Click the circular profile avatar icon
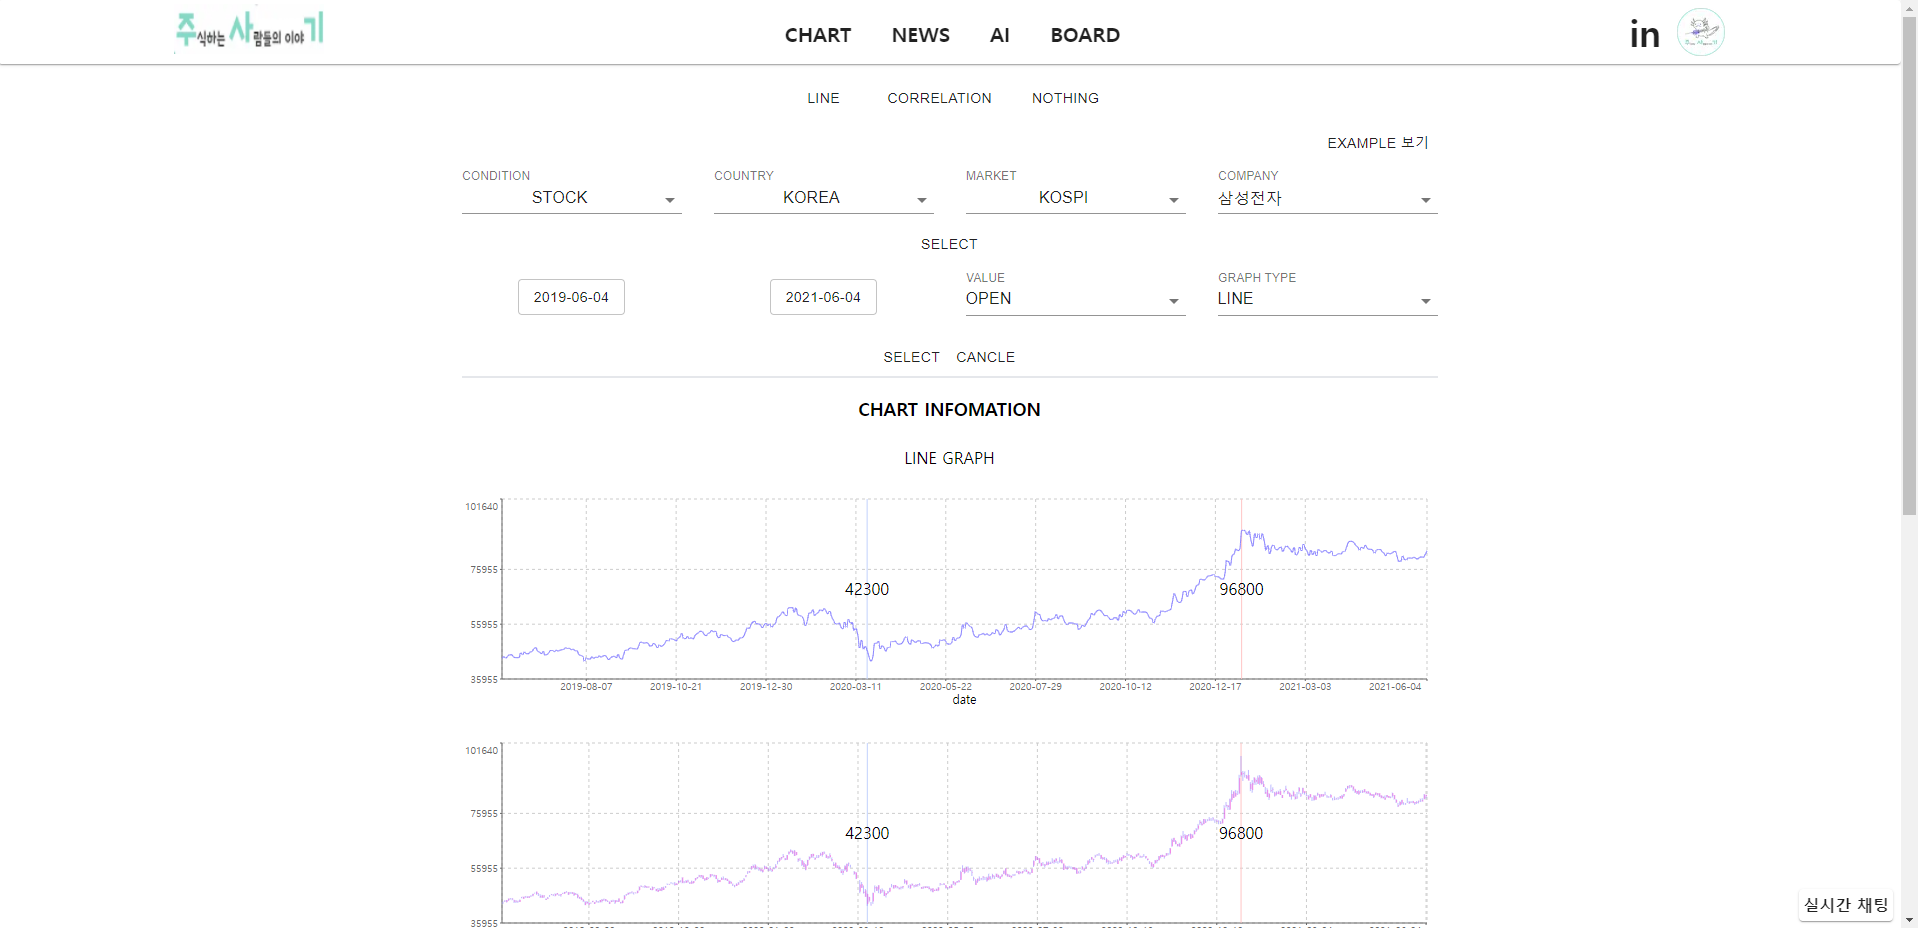The image size is (1918, 928). (1699, 31)
